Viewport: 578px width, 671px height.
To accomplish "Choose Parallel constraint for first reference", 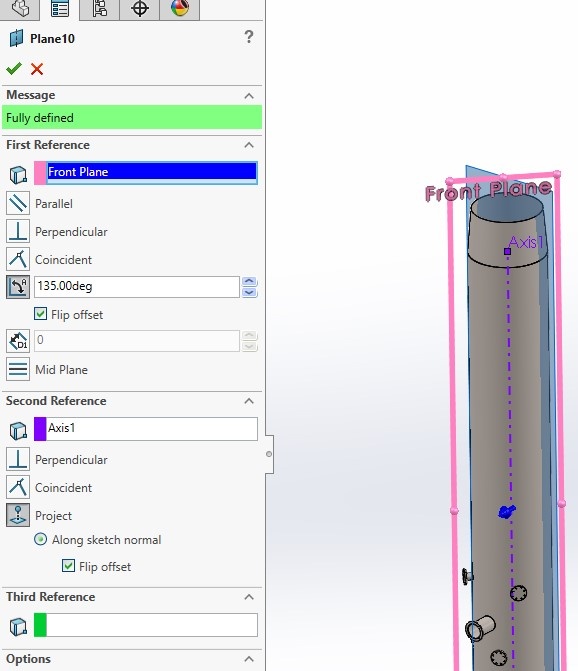I will click(x=18, y=203).
